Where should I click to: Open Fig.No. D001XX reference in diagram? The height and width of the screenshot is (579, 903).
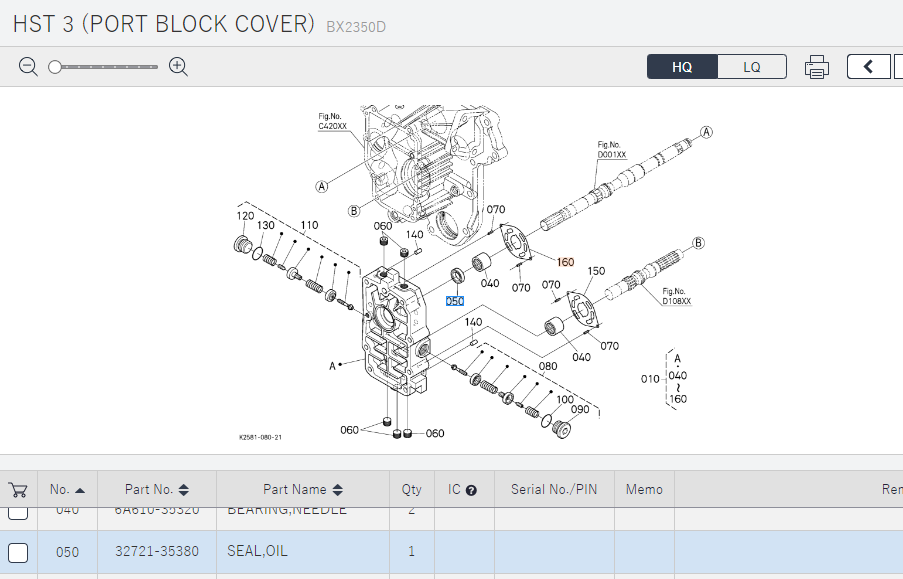click(612, 150)
